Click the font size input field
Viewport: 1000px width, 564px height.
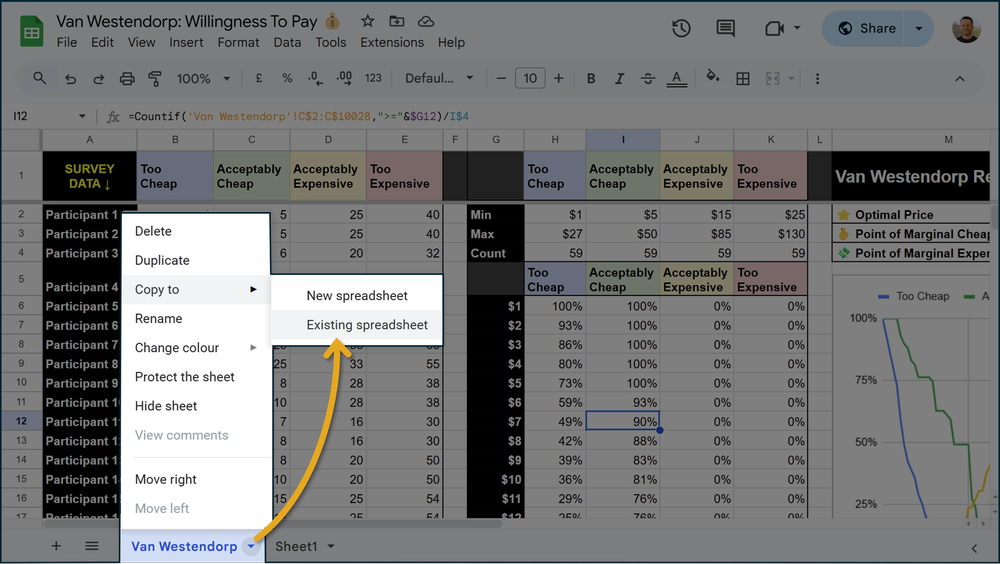(530, 78)
